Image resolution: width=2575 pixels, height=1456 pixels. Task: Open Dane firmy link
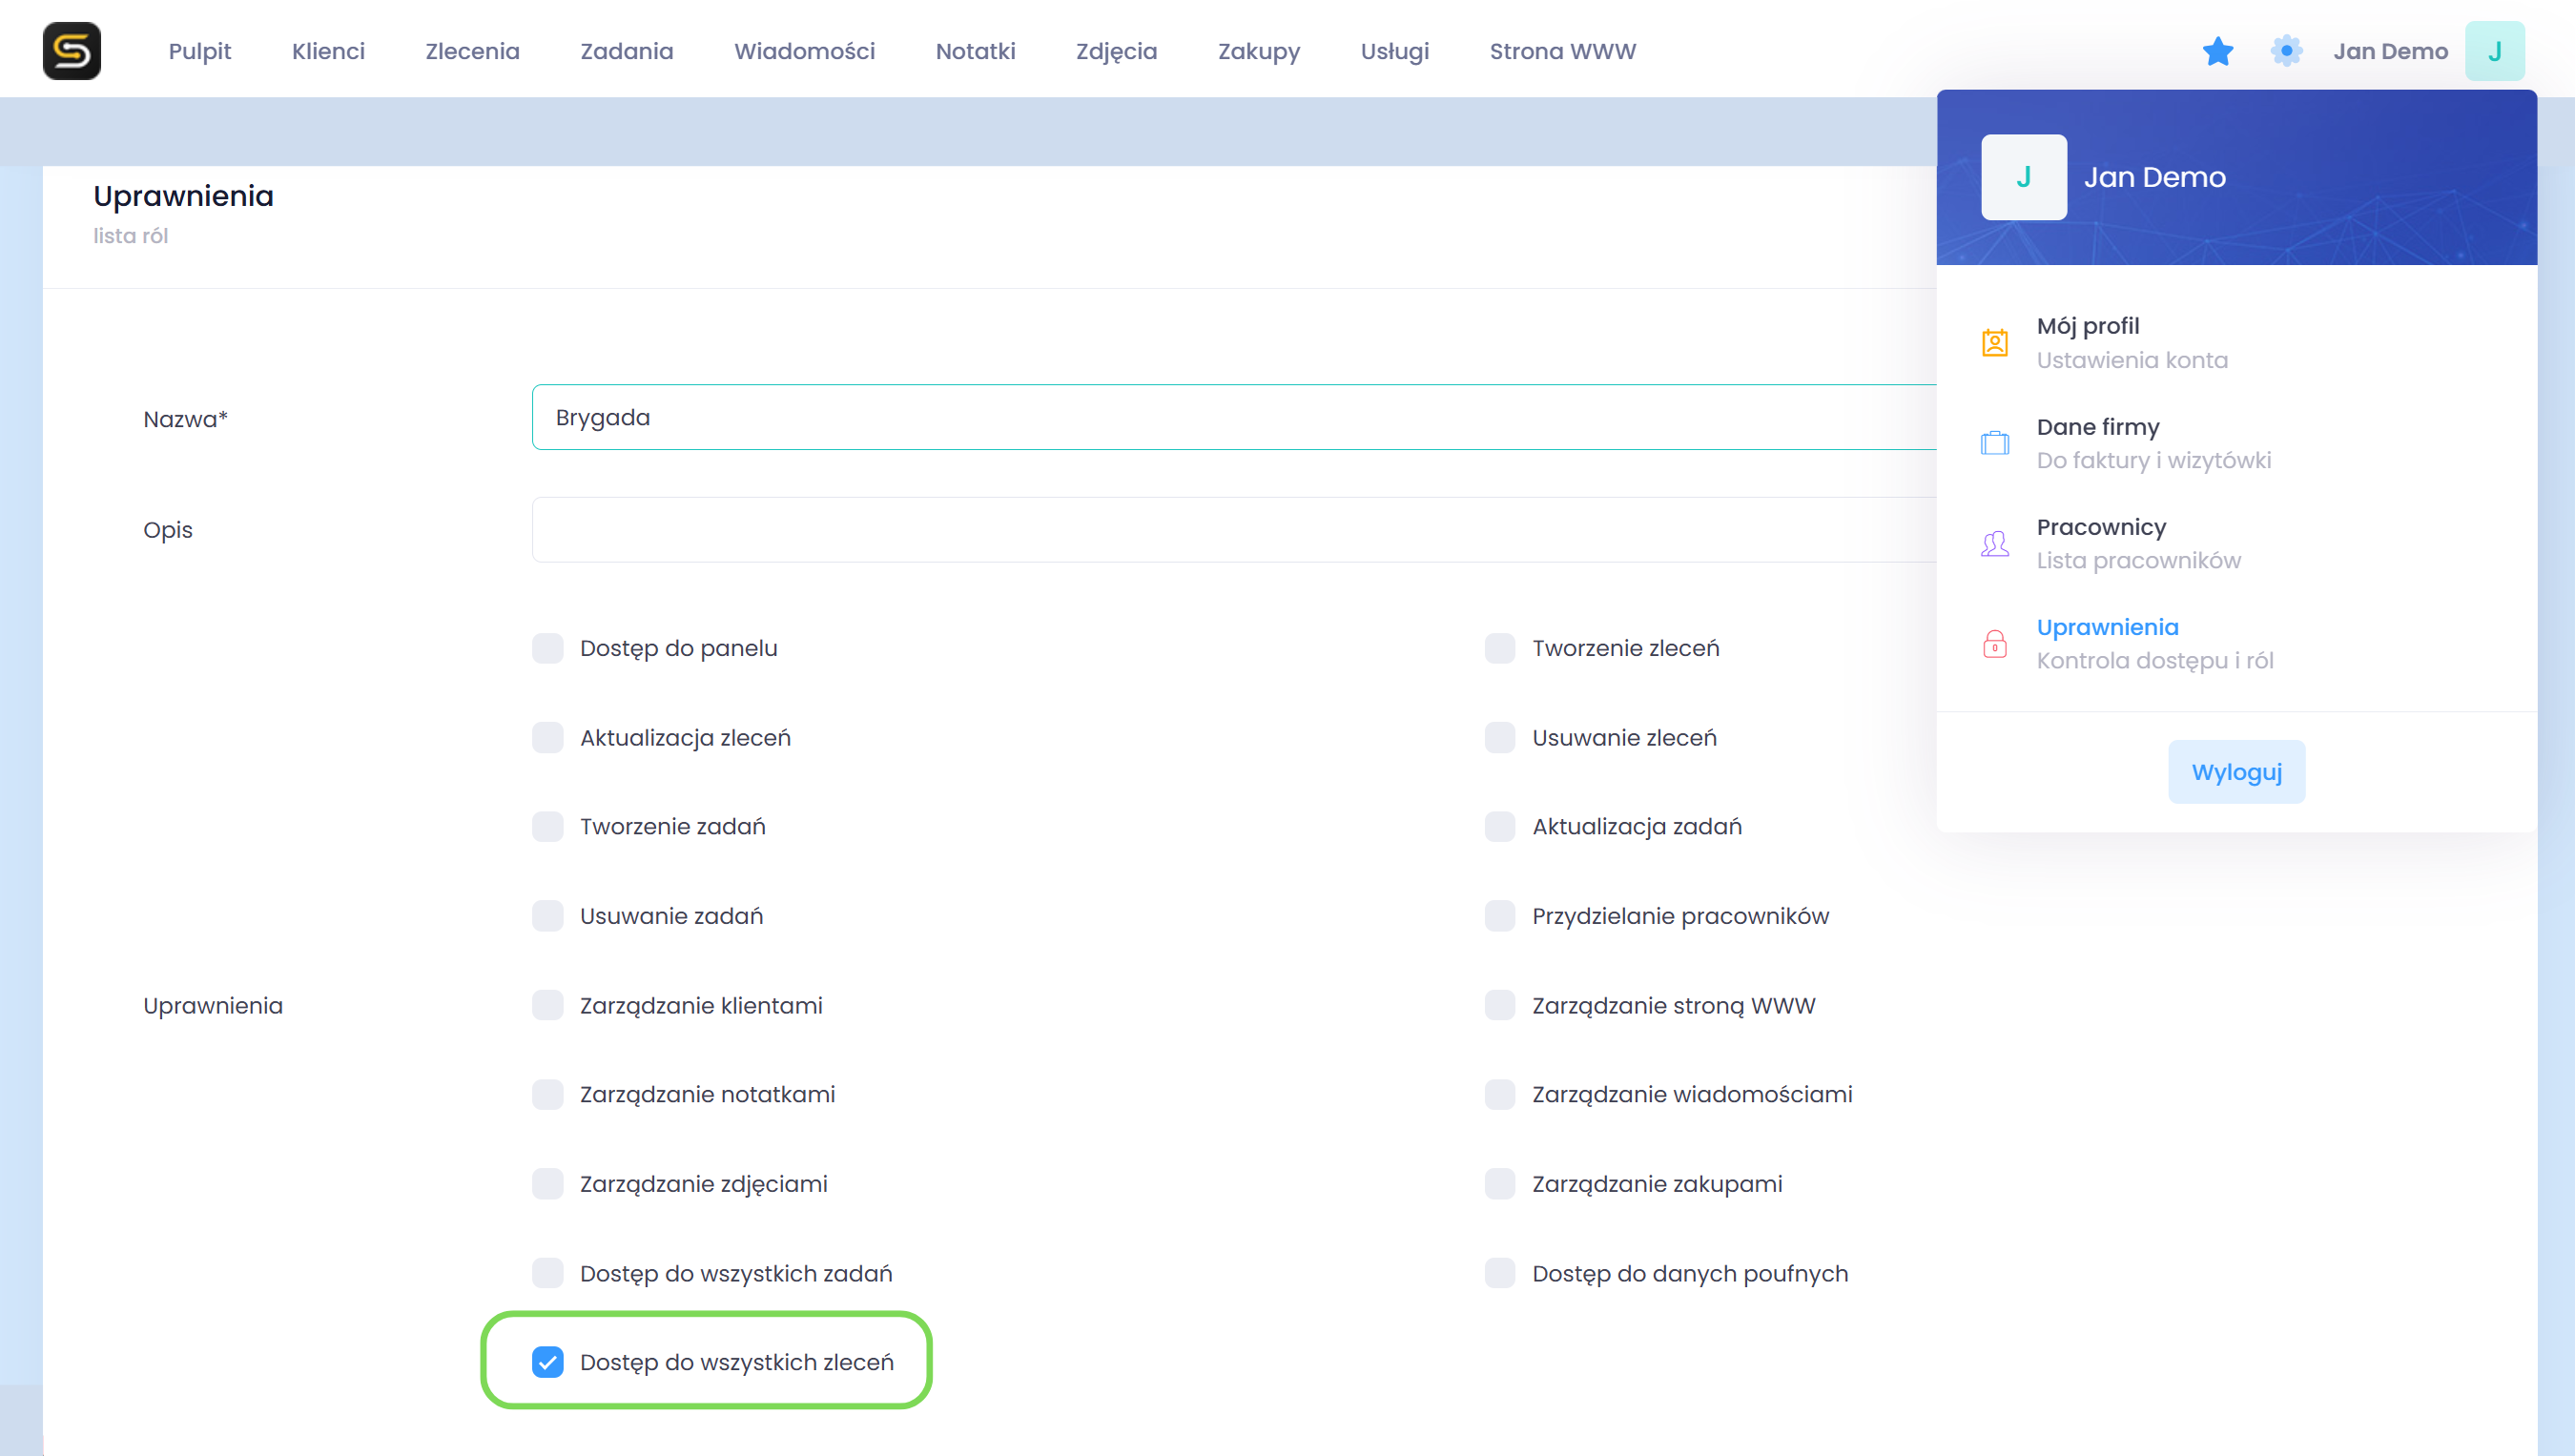[2153, 443]
